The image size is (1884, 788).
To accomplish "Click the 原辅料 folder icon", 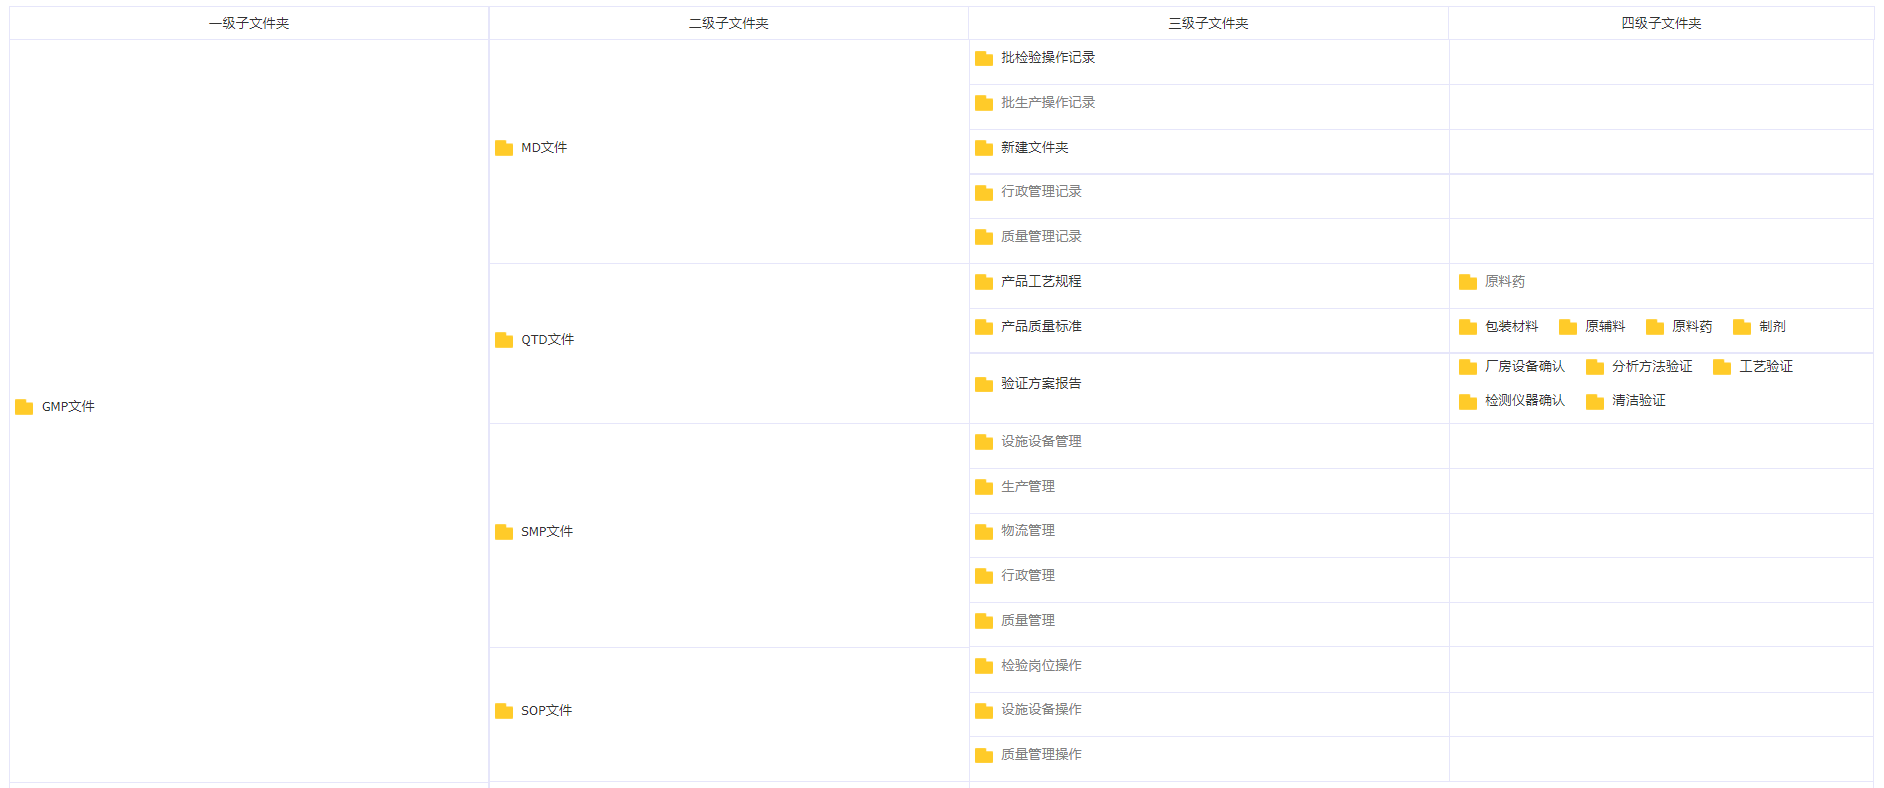I will pyautogui.click(x=1568, y=327).
